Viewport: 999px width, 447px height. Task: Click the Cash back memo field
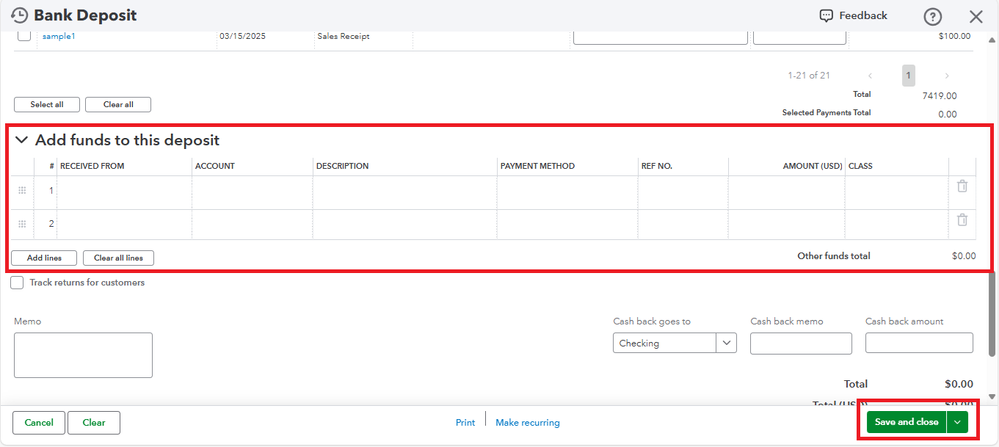tap(801, 343)
